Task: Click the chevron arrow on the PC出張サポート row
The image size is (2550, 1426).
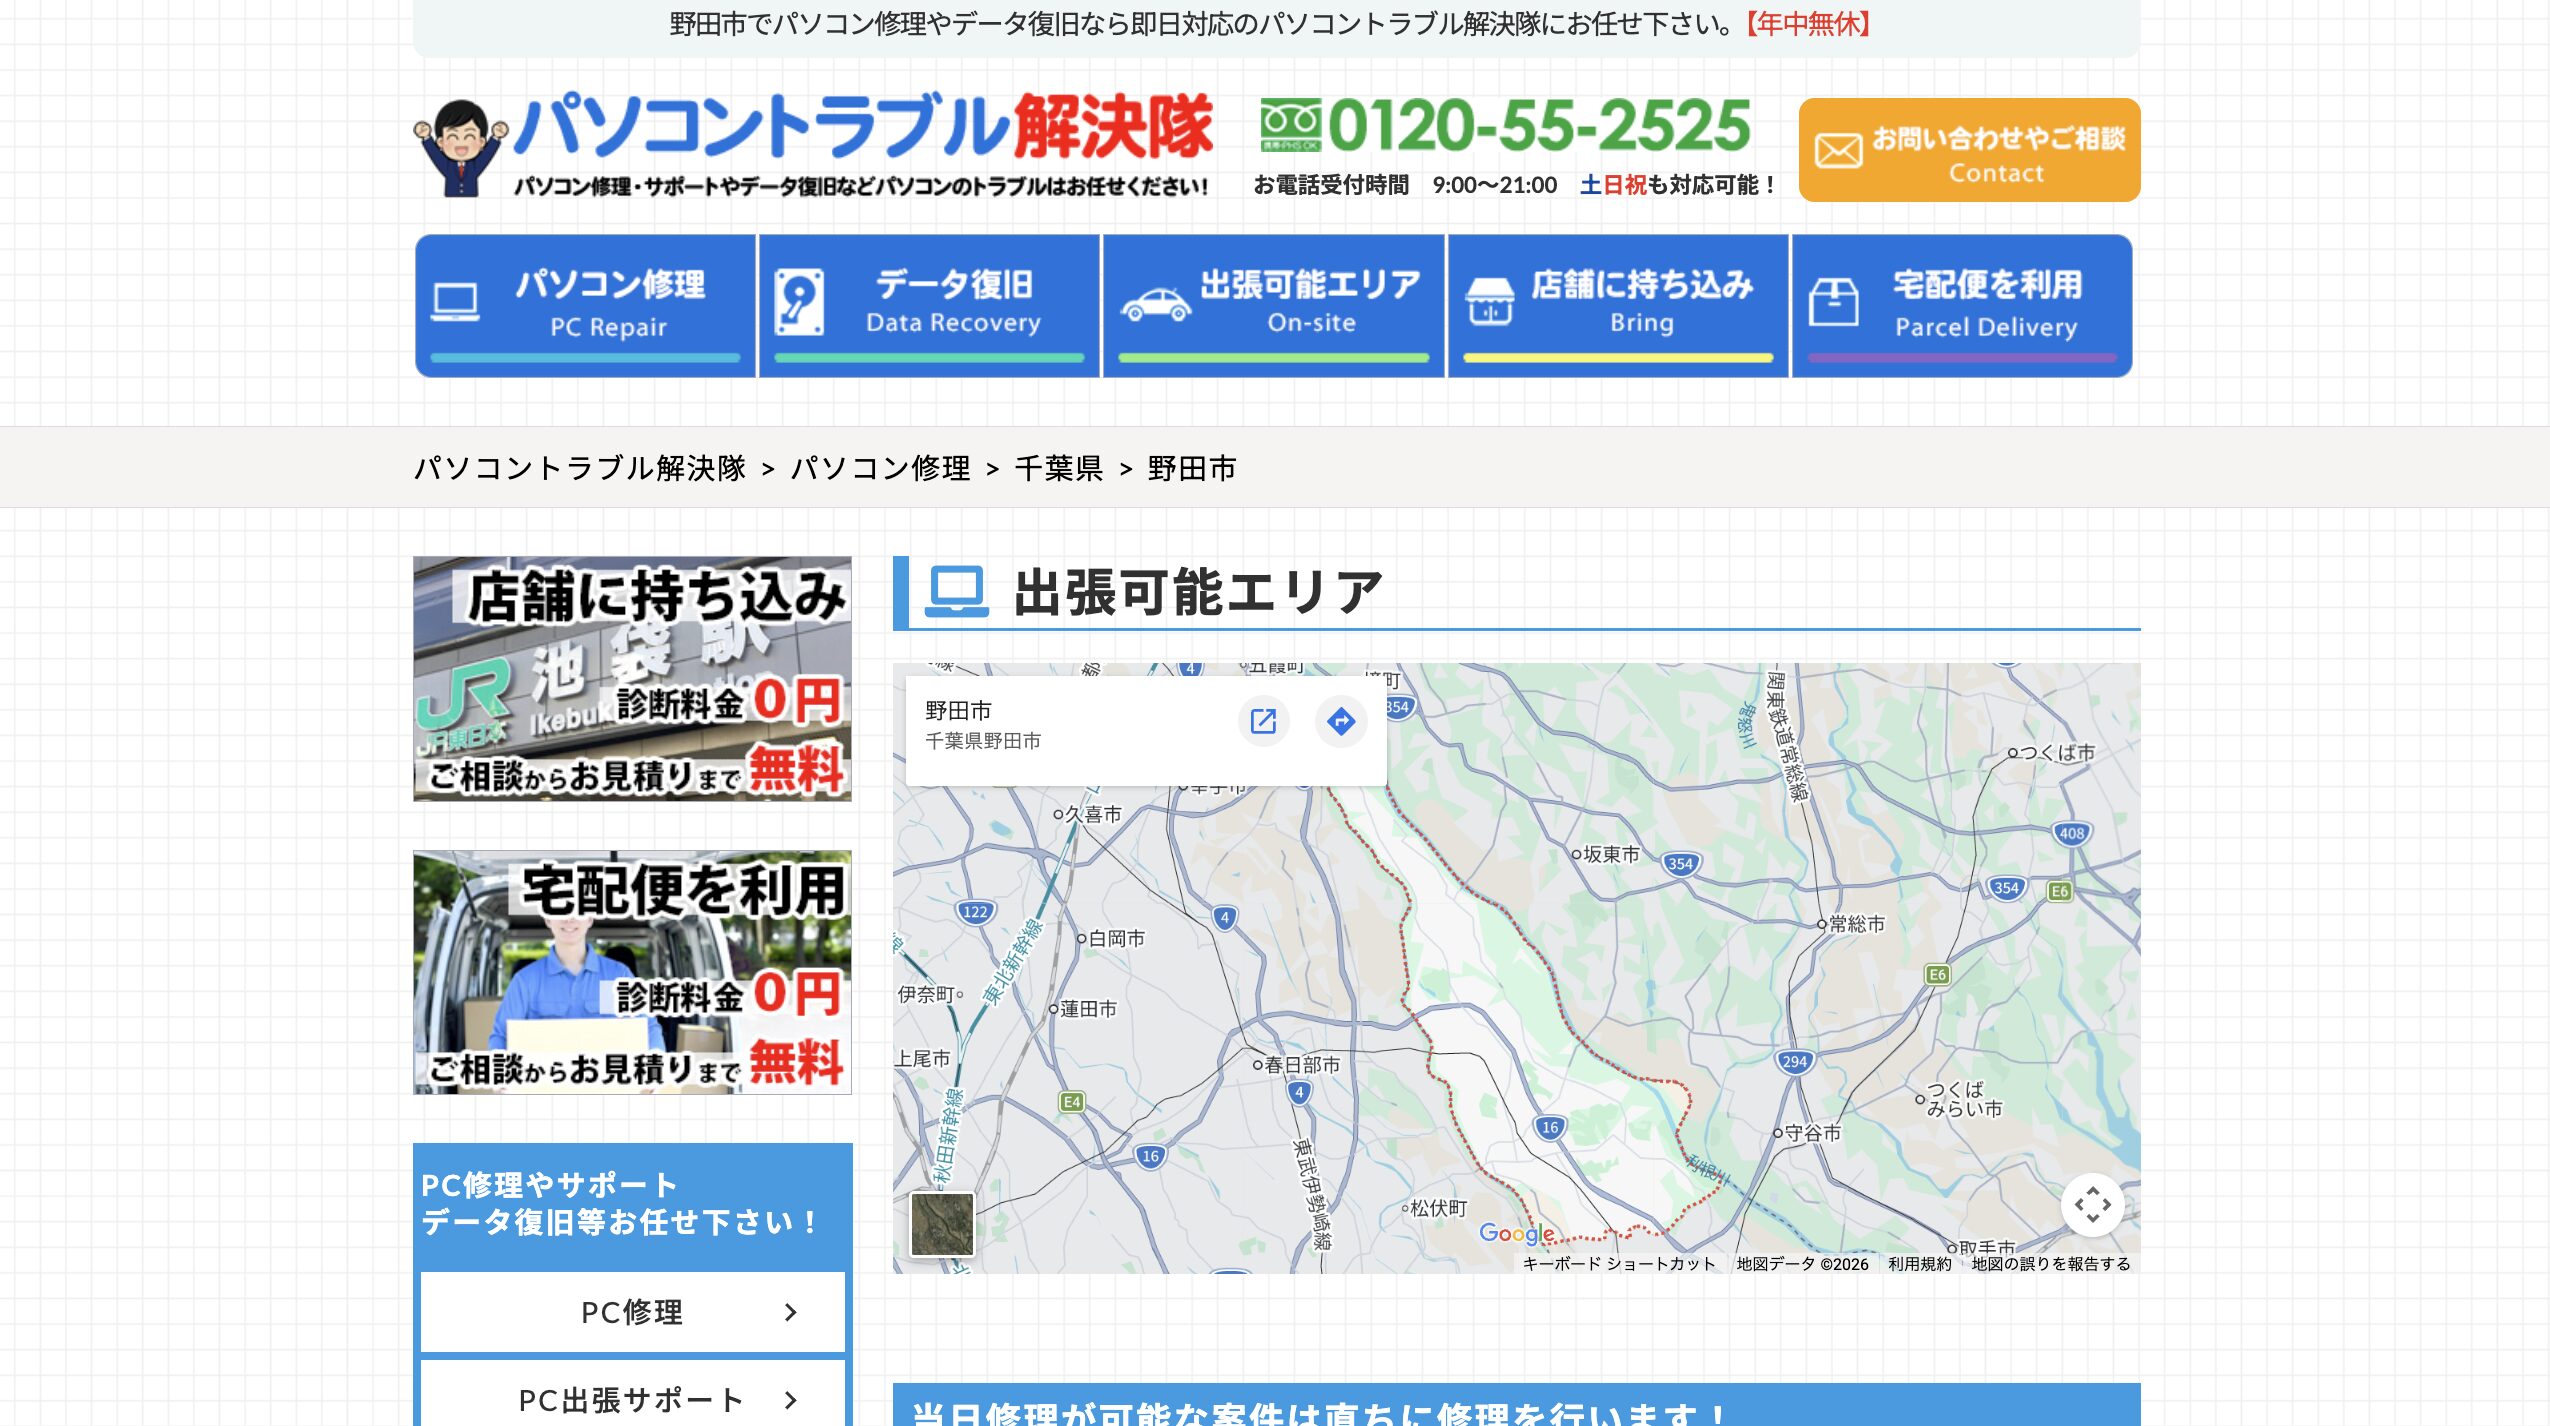Action: pyautogui.click(x=791, y=1400)
